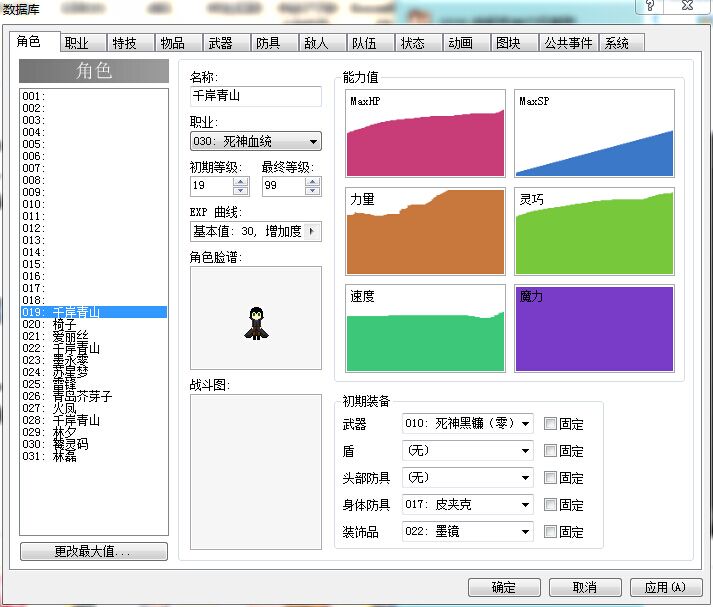This screenshot has width=713, height=607.
Task: Open the 灵巧 parameter graph
Action: (x=594, y=231)
